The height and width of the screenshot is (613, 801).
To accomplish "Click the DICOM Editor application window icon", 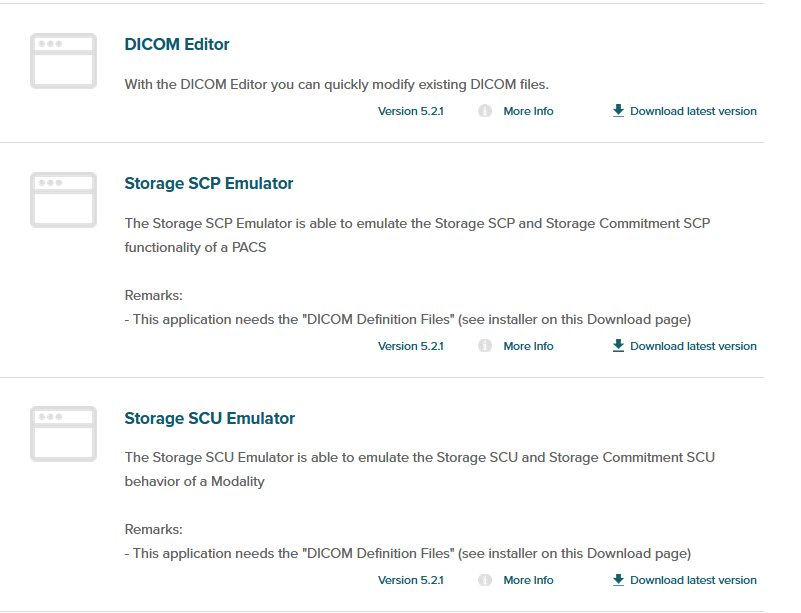I will [x=64, y=61].
